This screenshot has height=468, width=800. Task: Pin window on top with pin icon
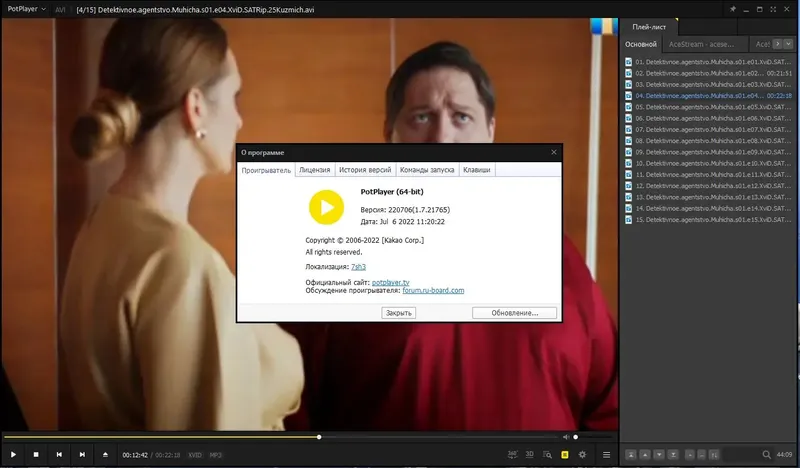click(x=733, y=9)
